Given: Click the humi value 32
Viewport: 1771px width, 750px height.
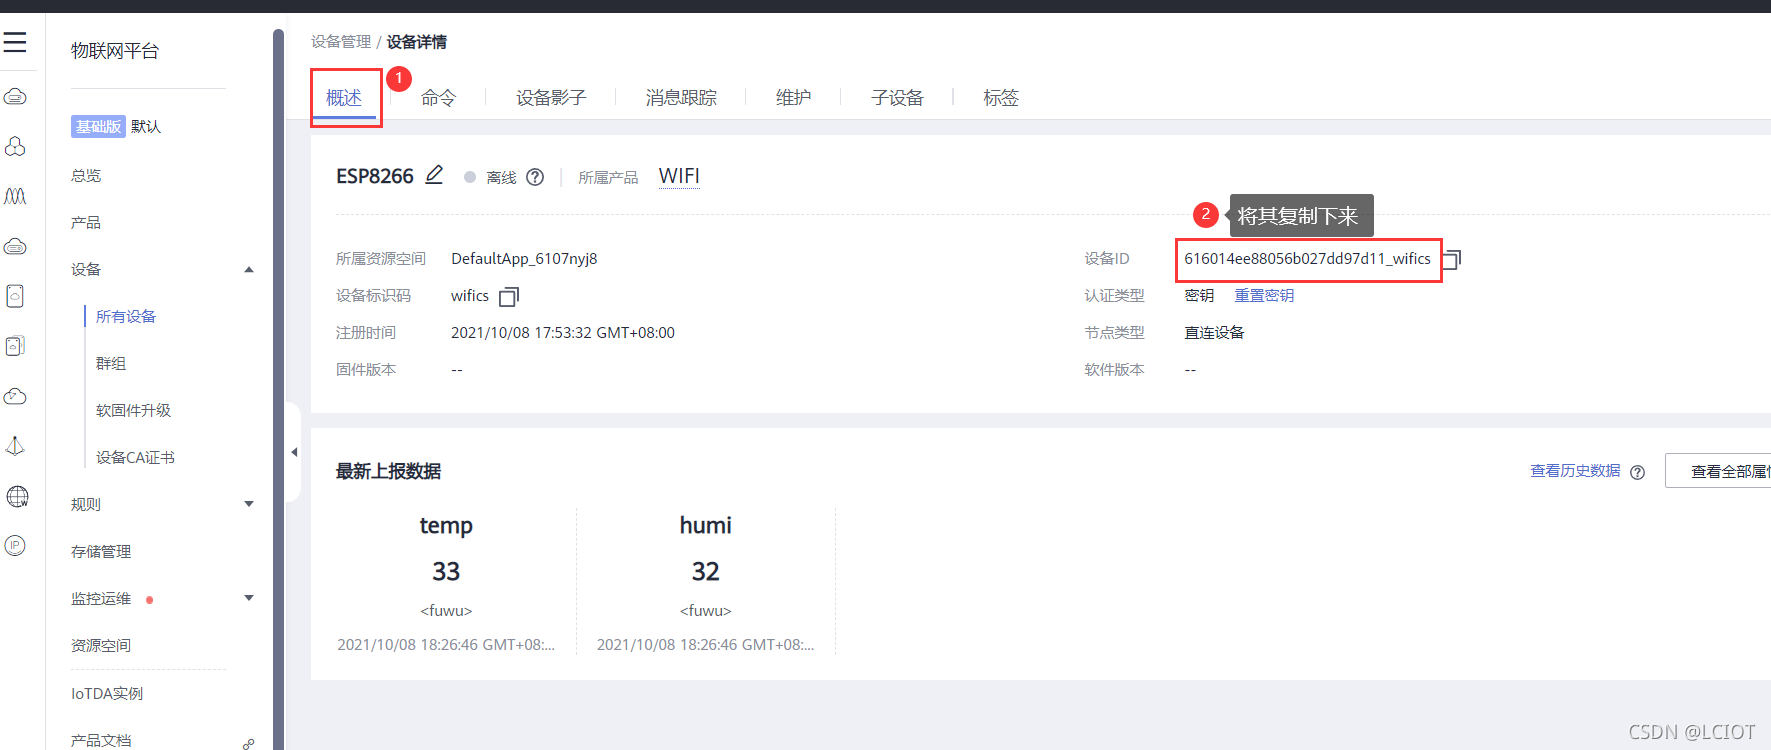Looking at the screenshot, I should pyautogui.click(x=706, y=571).
